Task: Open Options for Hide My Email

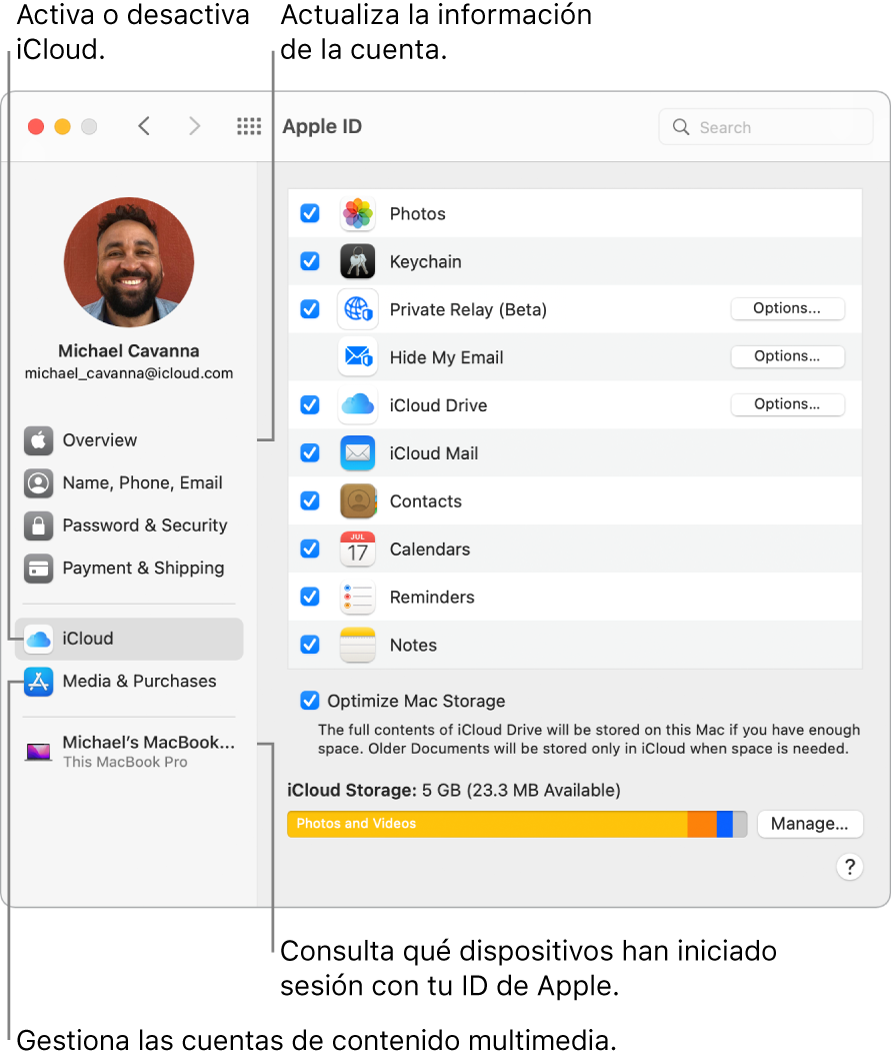Action: (787, 356)
